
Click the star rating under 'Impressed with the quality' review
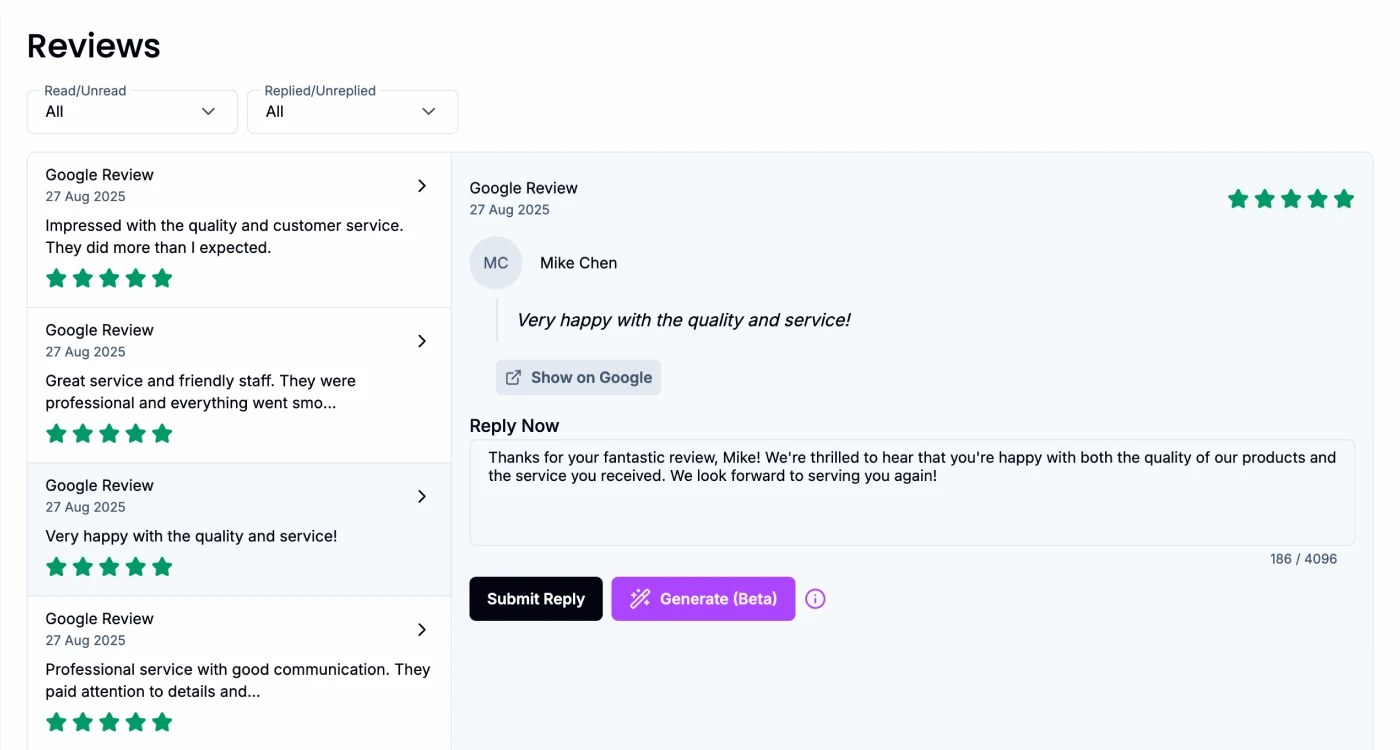point(109,278)
